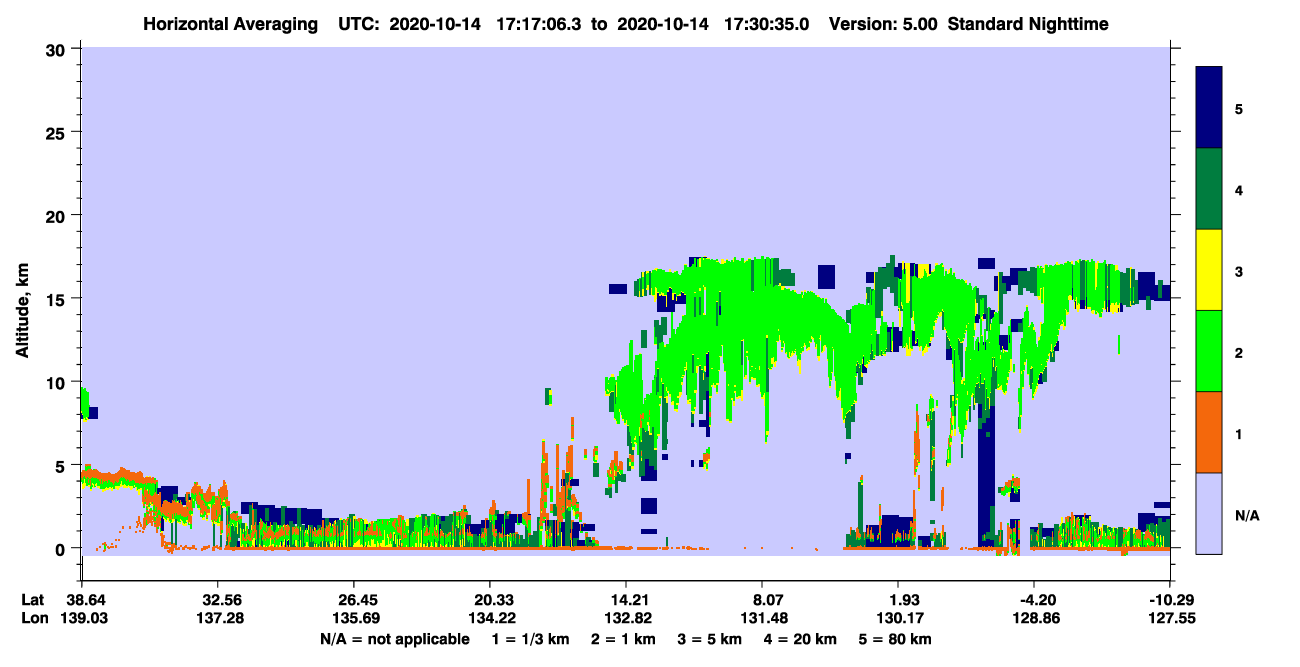Click the dark blue colorbar segment labeled 5
The image size is (1300, 667).
click(x=1209, y=108)
